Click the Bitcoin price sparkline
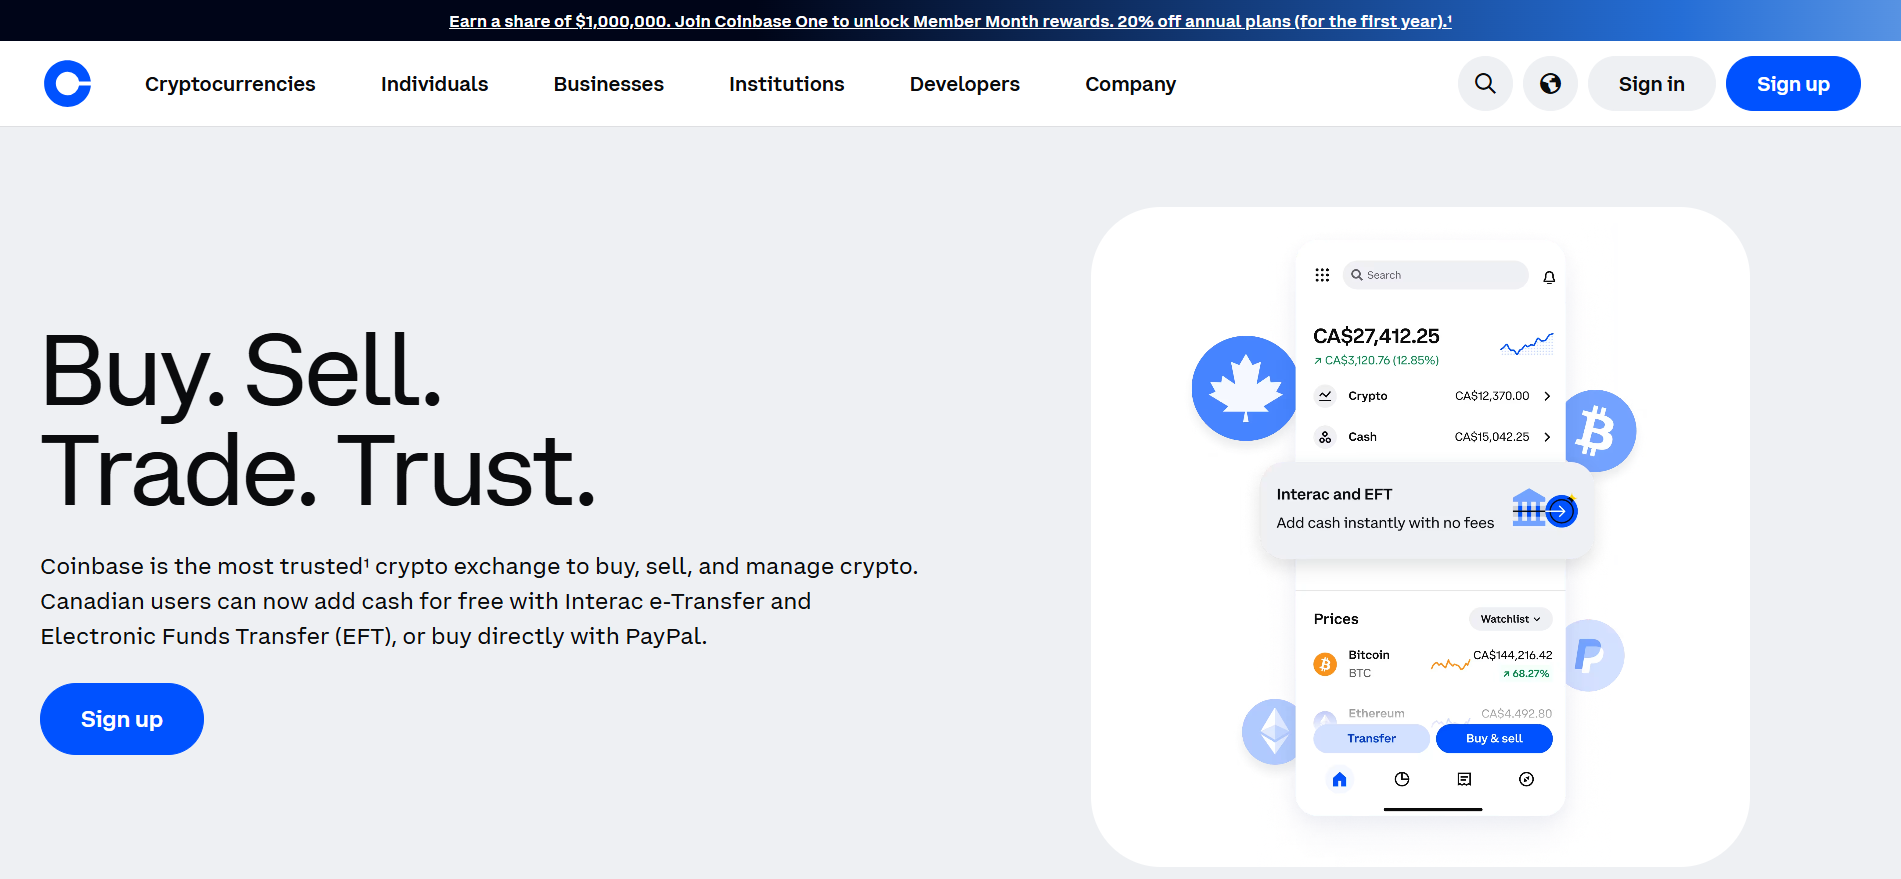The width and height of the screenshot is (1901, 879). 1450,664
